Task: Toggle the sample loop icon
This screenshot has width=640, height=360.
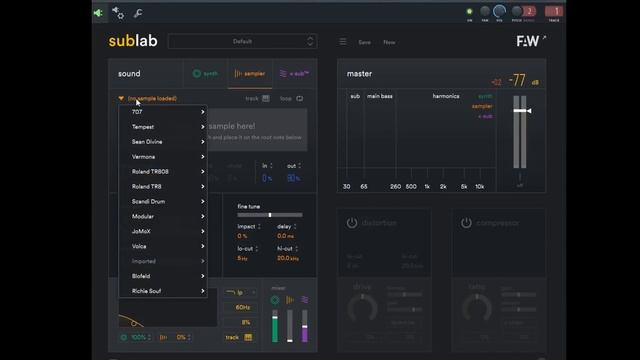Action: tap(300, 98)
